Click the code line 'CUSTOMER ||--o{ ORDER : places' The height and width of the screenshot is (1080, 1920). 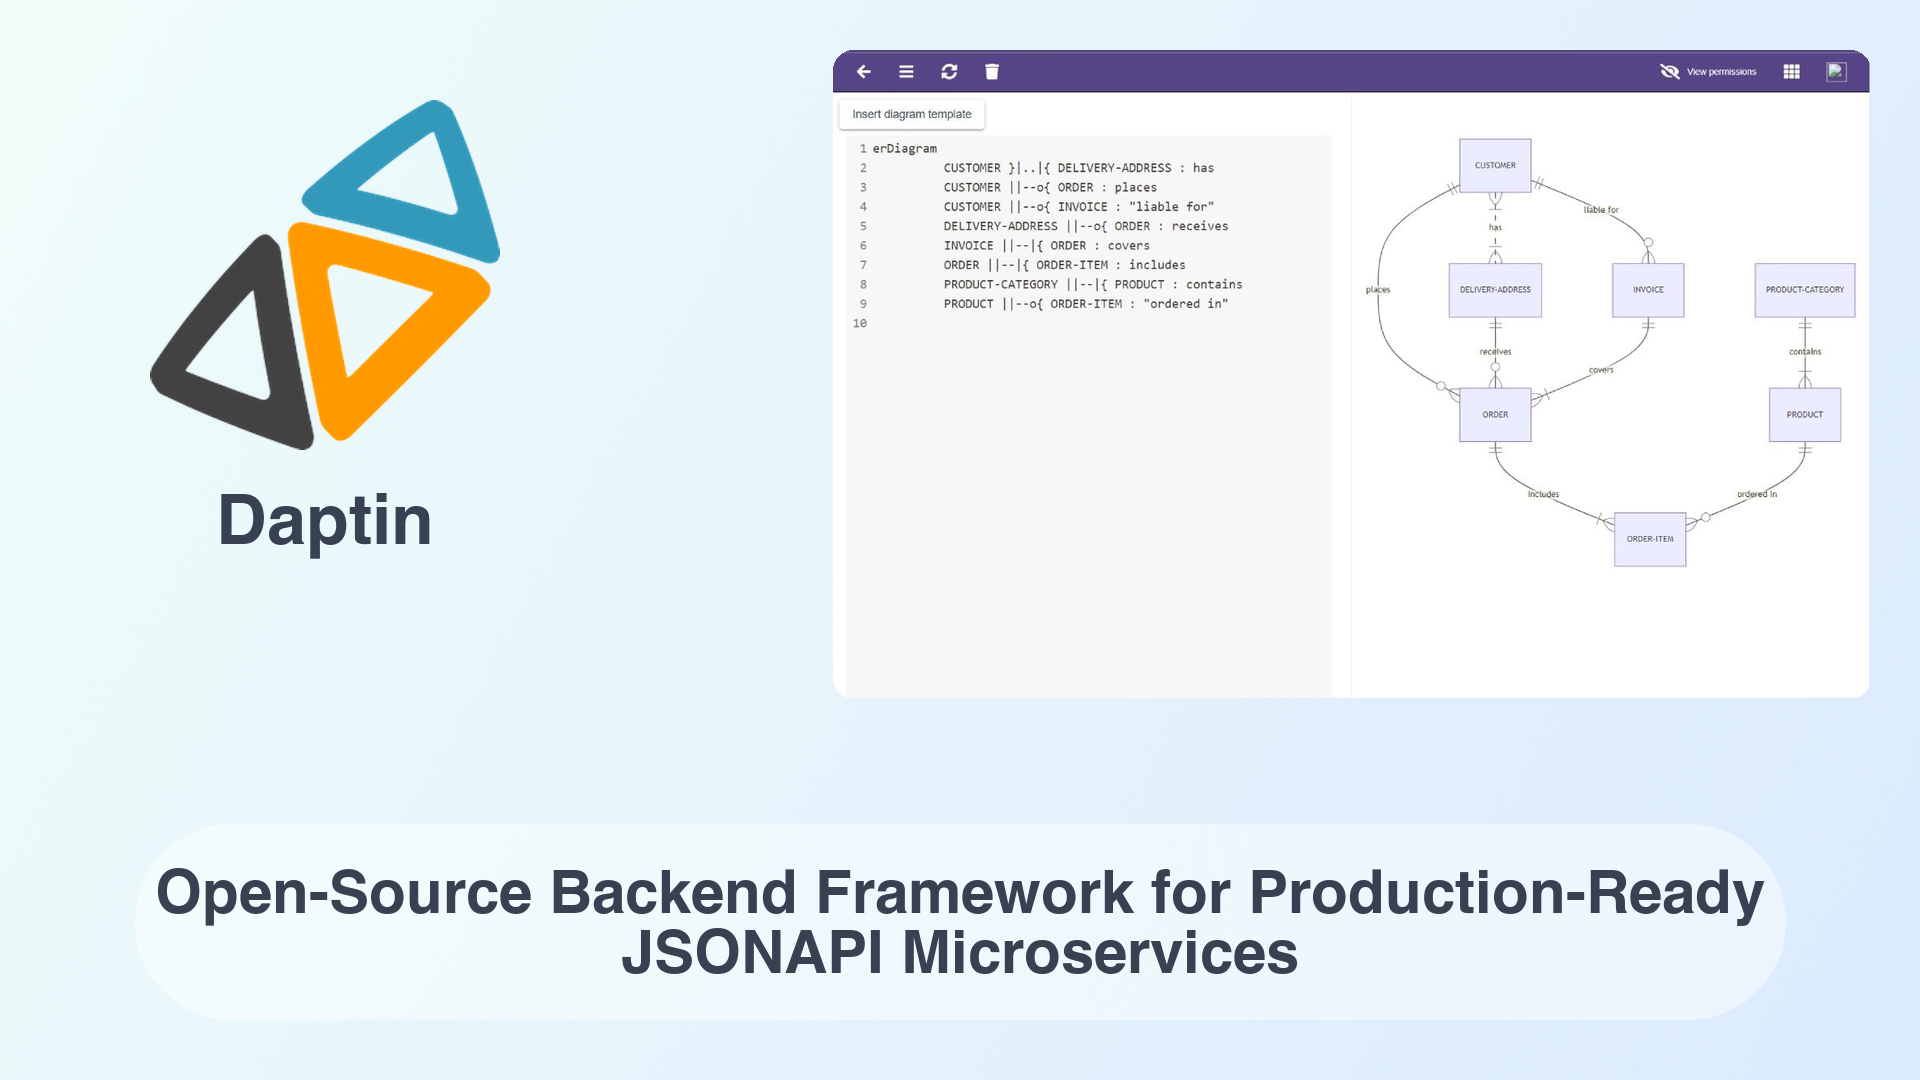point(1050,187)
